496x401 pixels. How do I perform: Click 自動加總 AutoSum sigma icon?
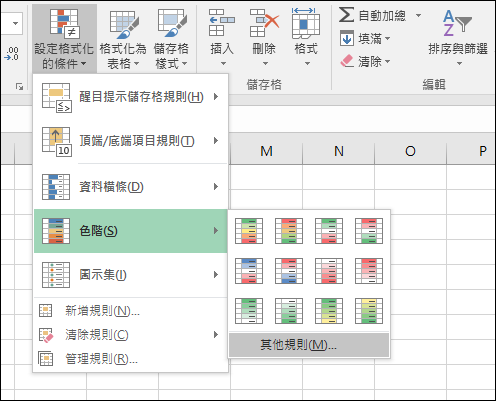(x=346, y=15)
